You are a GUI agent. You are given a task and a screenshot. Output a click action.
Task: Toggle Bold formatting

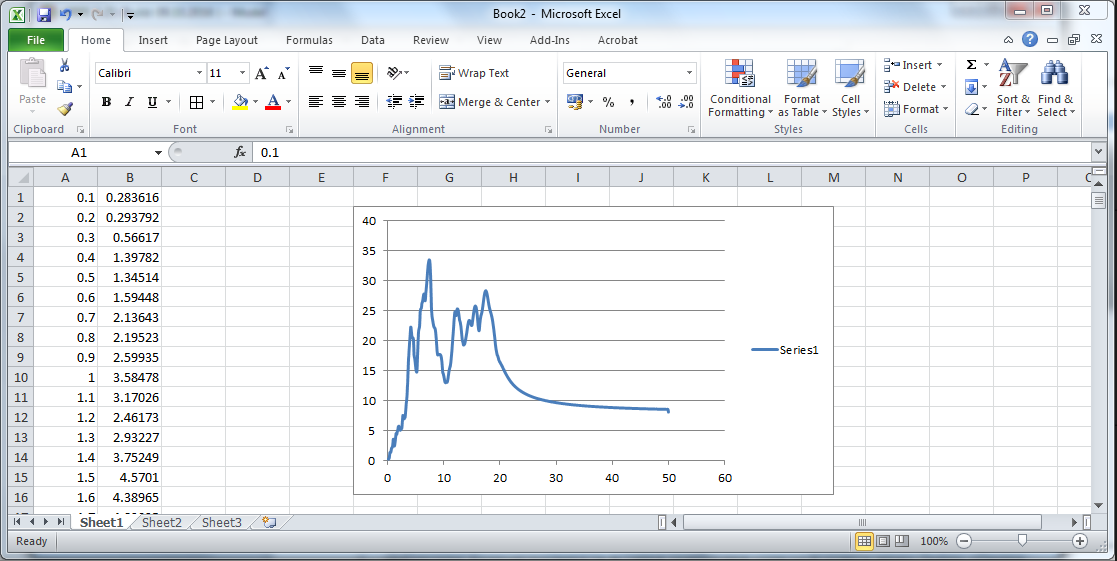point(106,102)
